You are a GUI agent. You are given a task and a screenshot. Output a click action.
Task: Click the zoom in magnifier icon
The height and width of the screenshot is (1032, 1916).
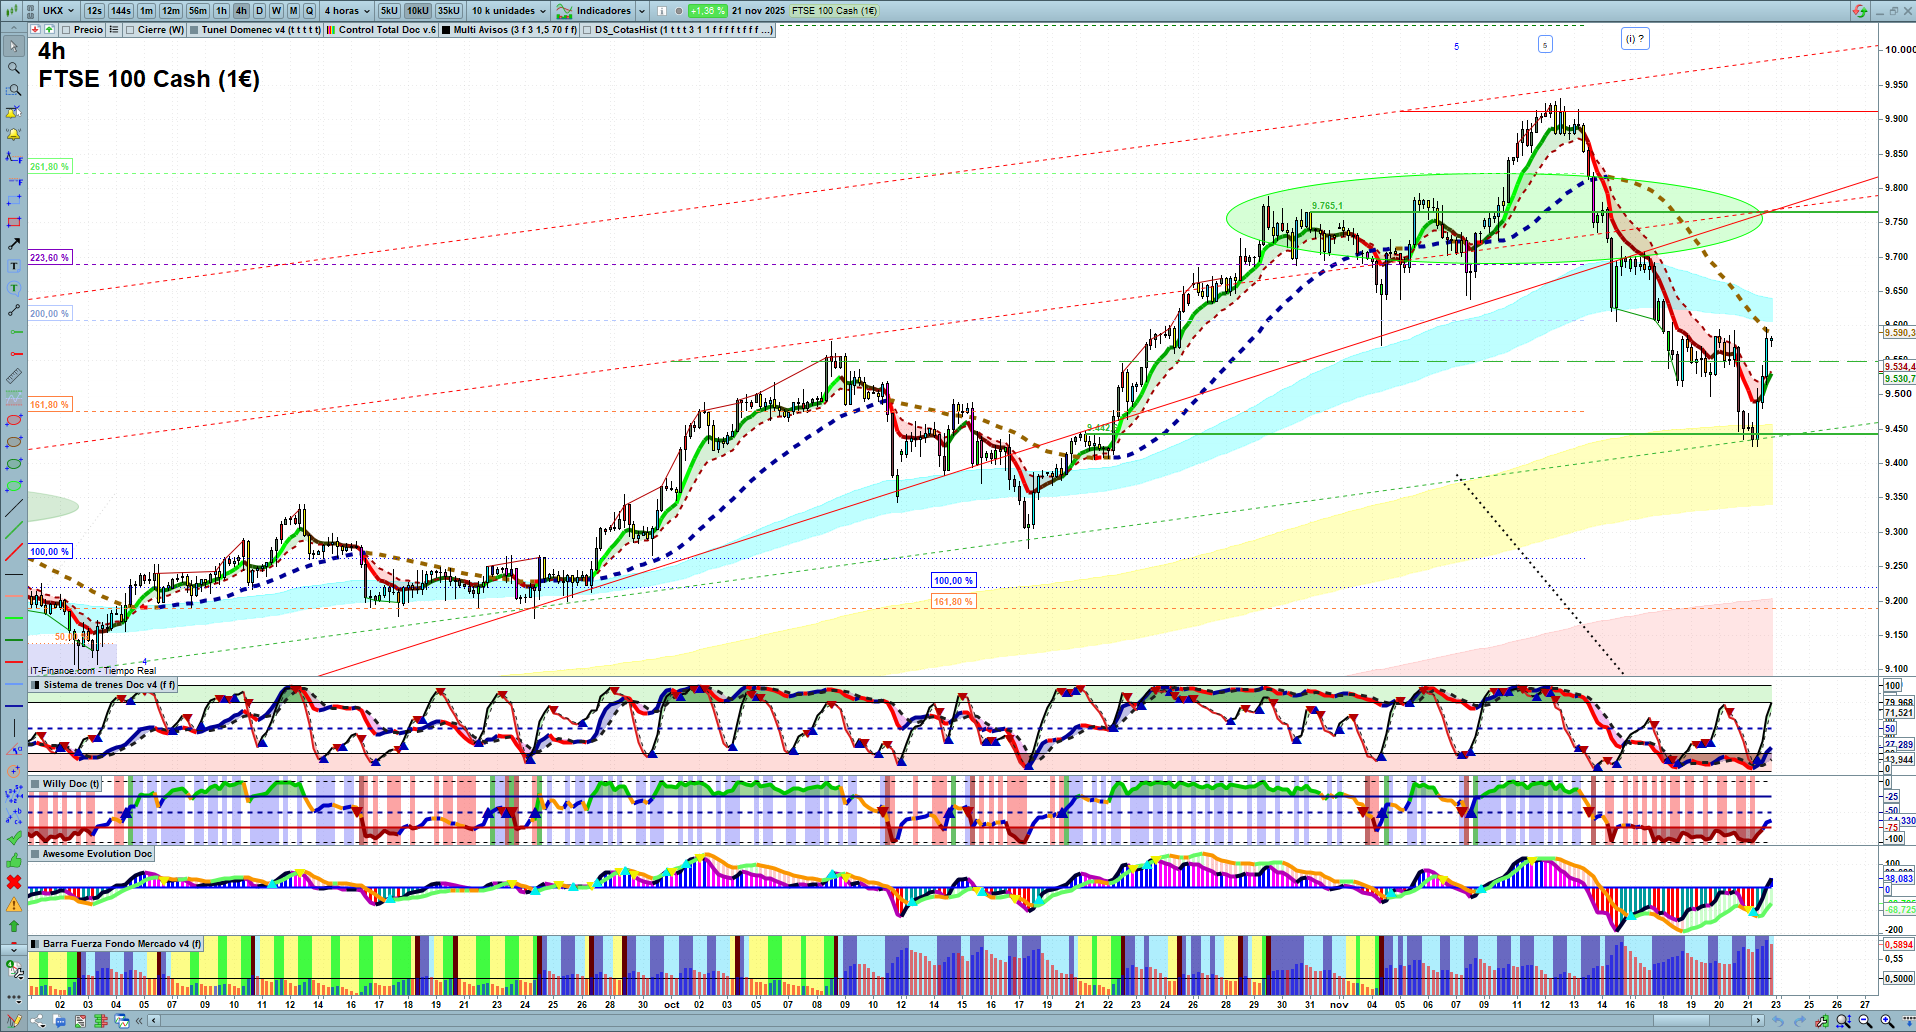pyautogui.click(x=1887, y=1021)
